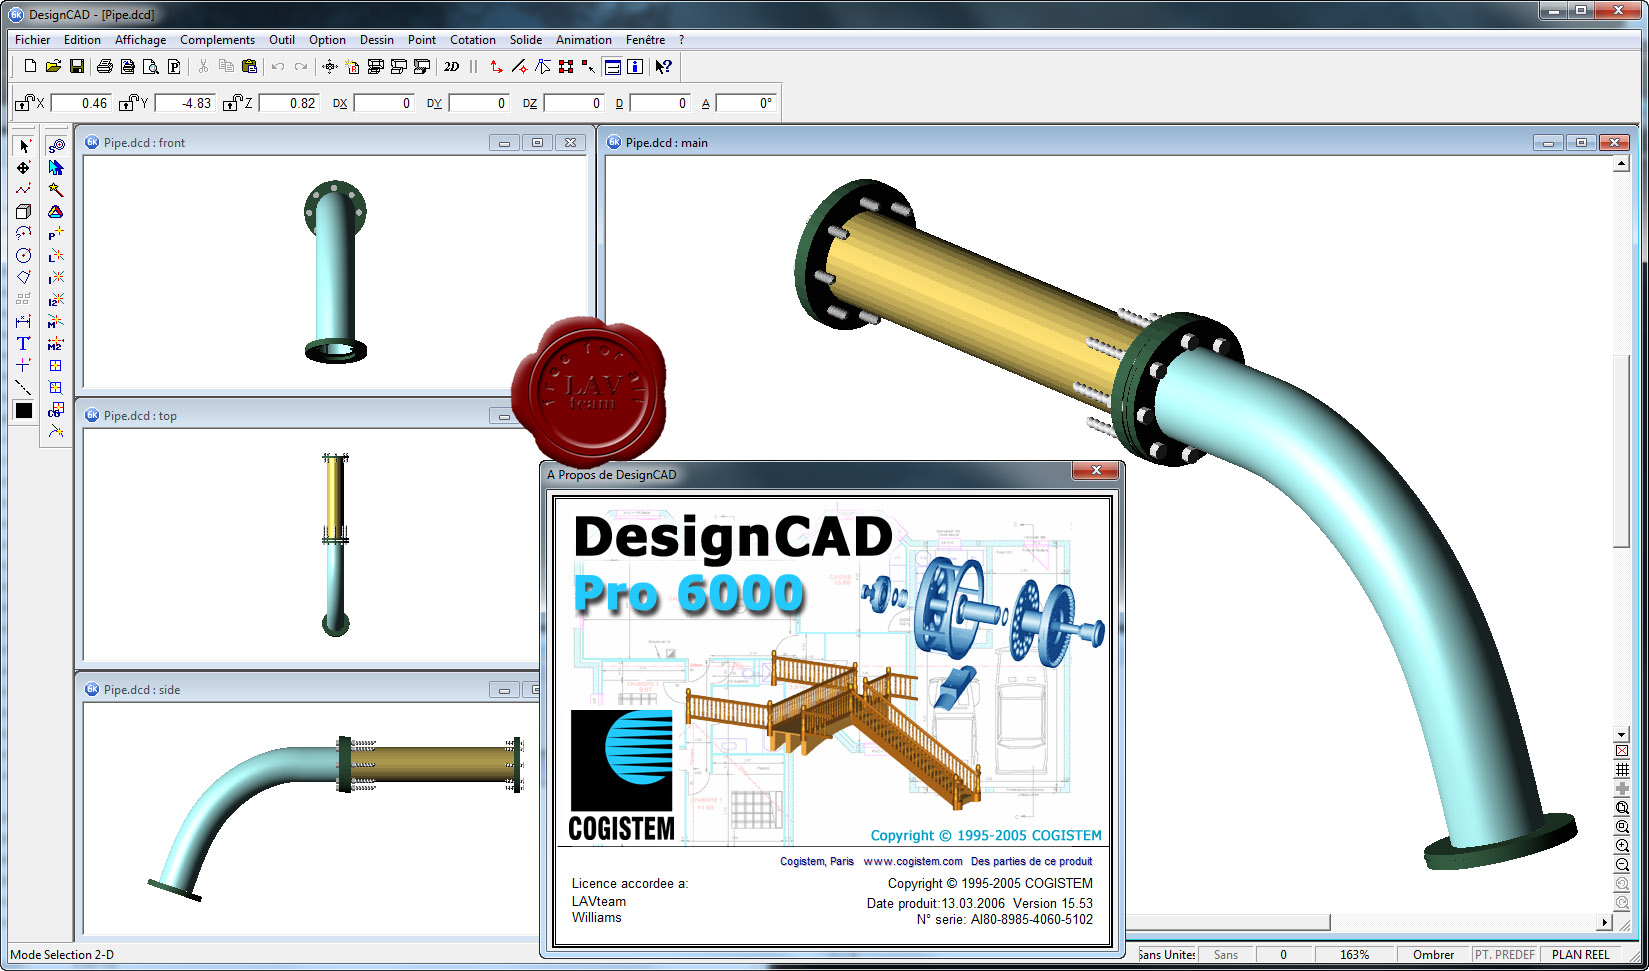This screenshot has height=971, width=1649.
Task: Click the 'M2' midpoint snap icon
Action: point(56,344)
